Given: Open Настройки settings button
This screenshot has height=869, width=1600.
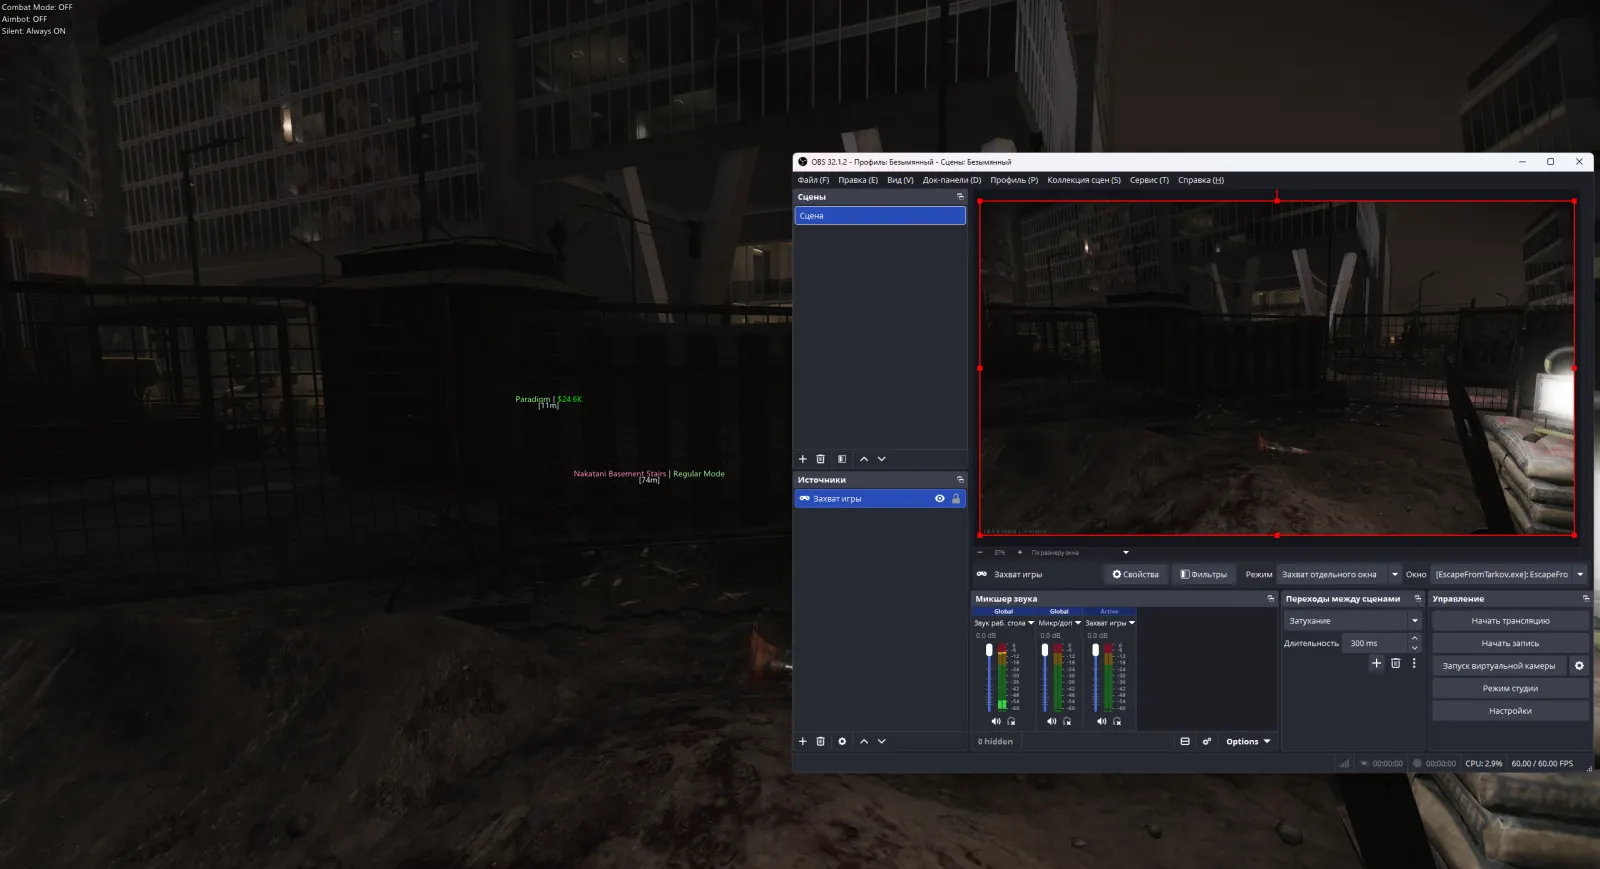Looking at the screenshot, I should pos(1510,711).
